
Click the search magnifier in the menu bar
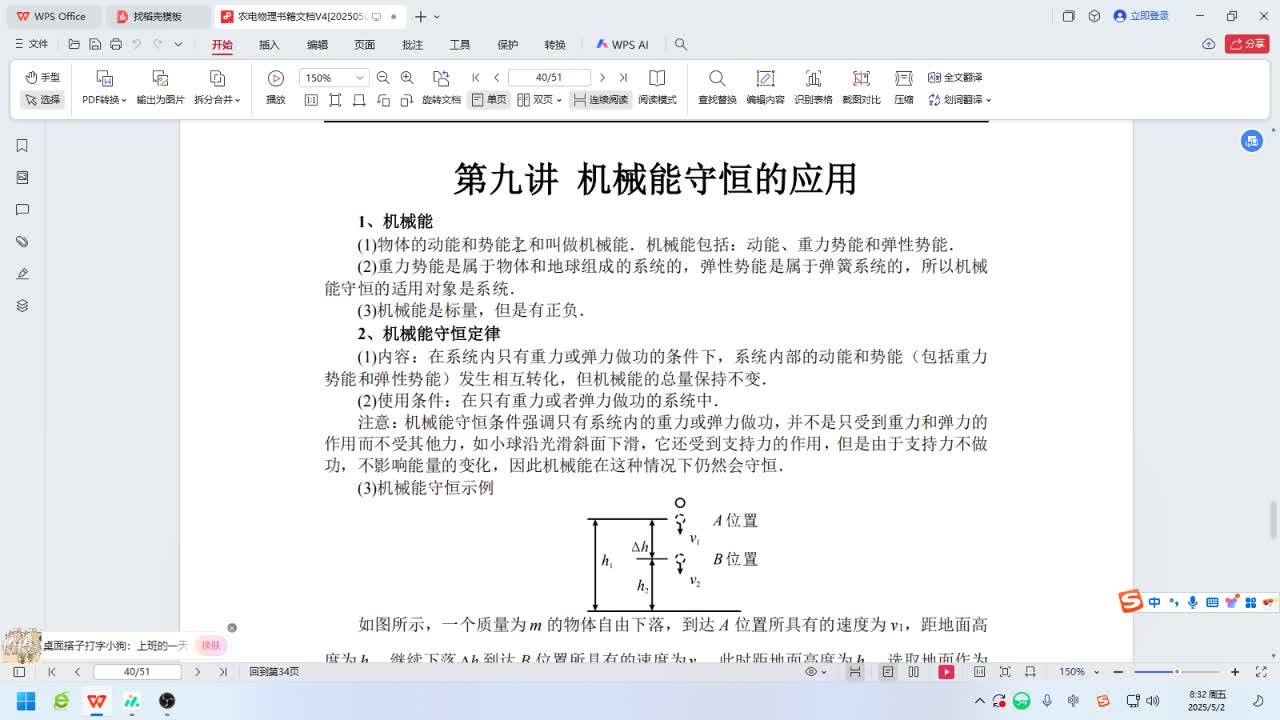pyautogui.click(x=681, y=45)
